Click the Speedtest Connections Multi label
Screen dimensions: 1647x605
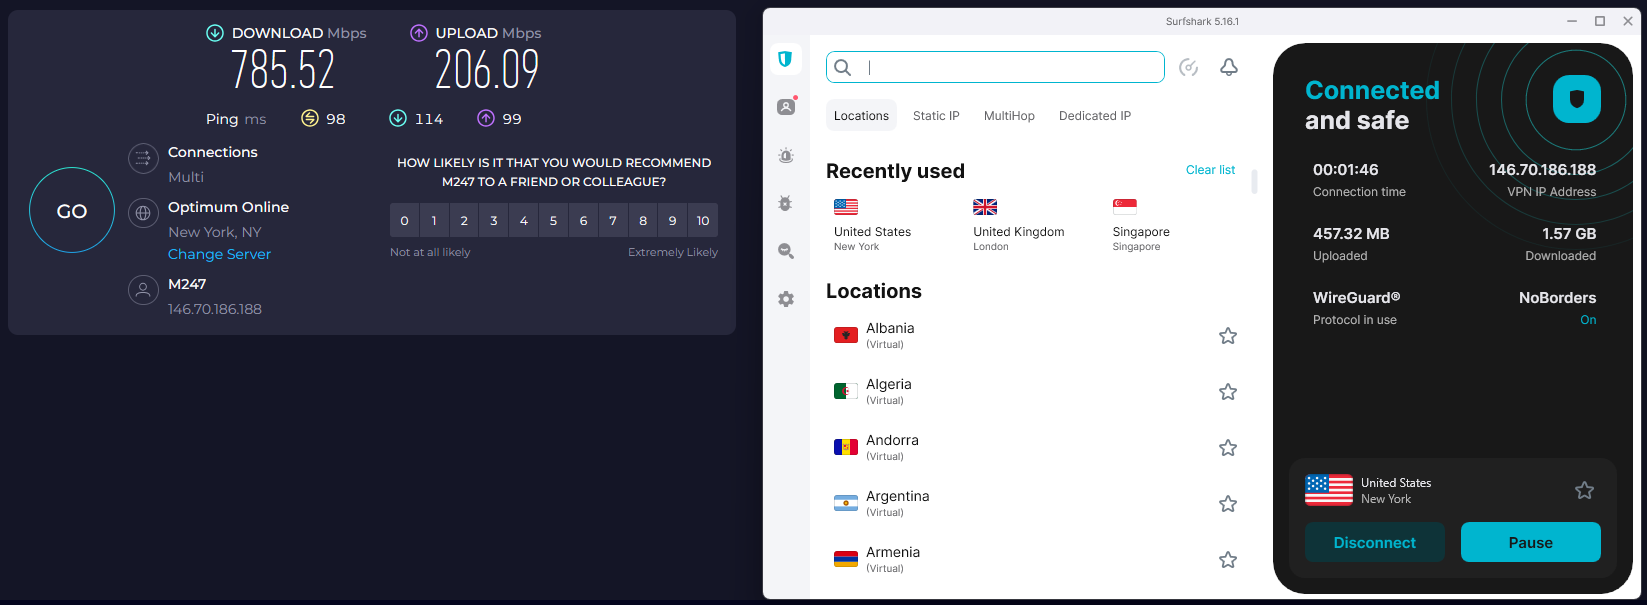pos(186,177)
